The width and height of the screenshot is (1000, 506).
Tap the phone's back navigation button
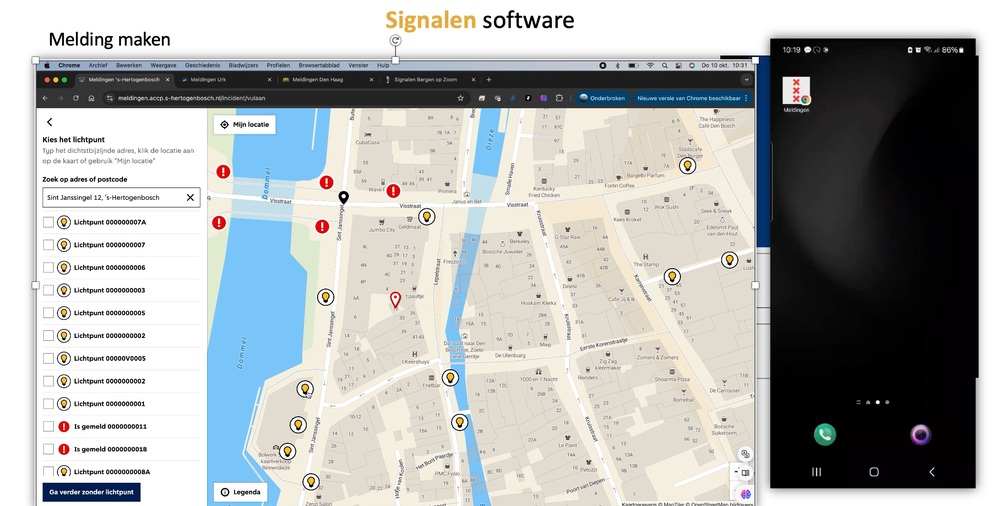click(x=932, y=472)
